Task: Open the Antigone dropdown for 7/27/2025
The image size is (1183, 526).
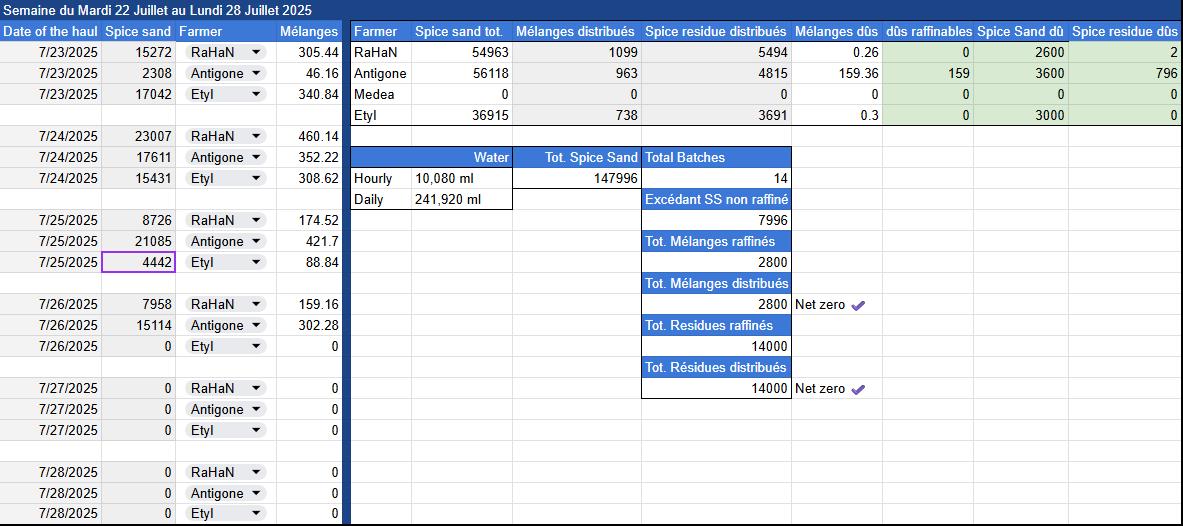Action: [256, 409]
